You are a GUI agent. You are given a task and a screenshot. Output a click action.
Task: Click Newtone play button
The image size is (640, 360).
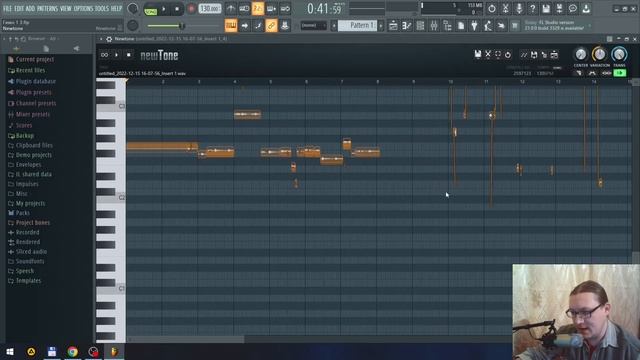(116, 55)
